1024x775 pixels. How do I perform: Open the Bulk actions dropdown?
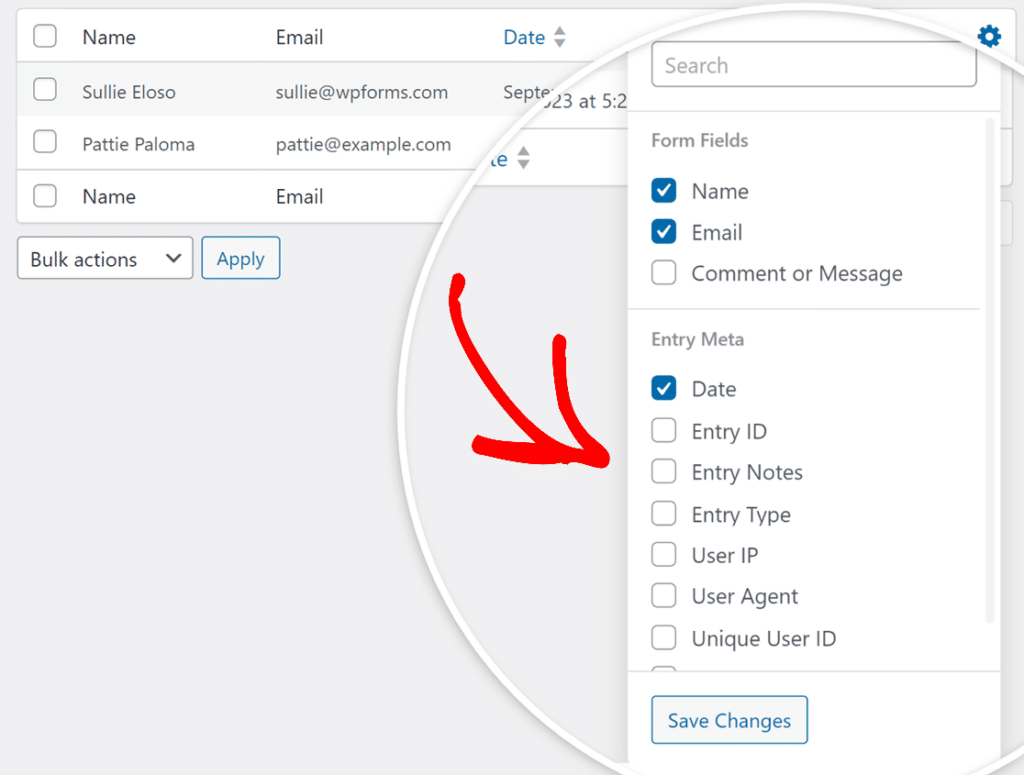click(104, 258)
